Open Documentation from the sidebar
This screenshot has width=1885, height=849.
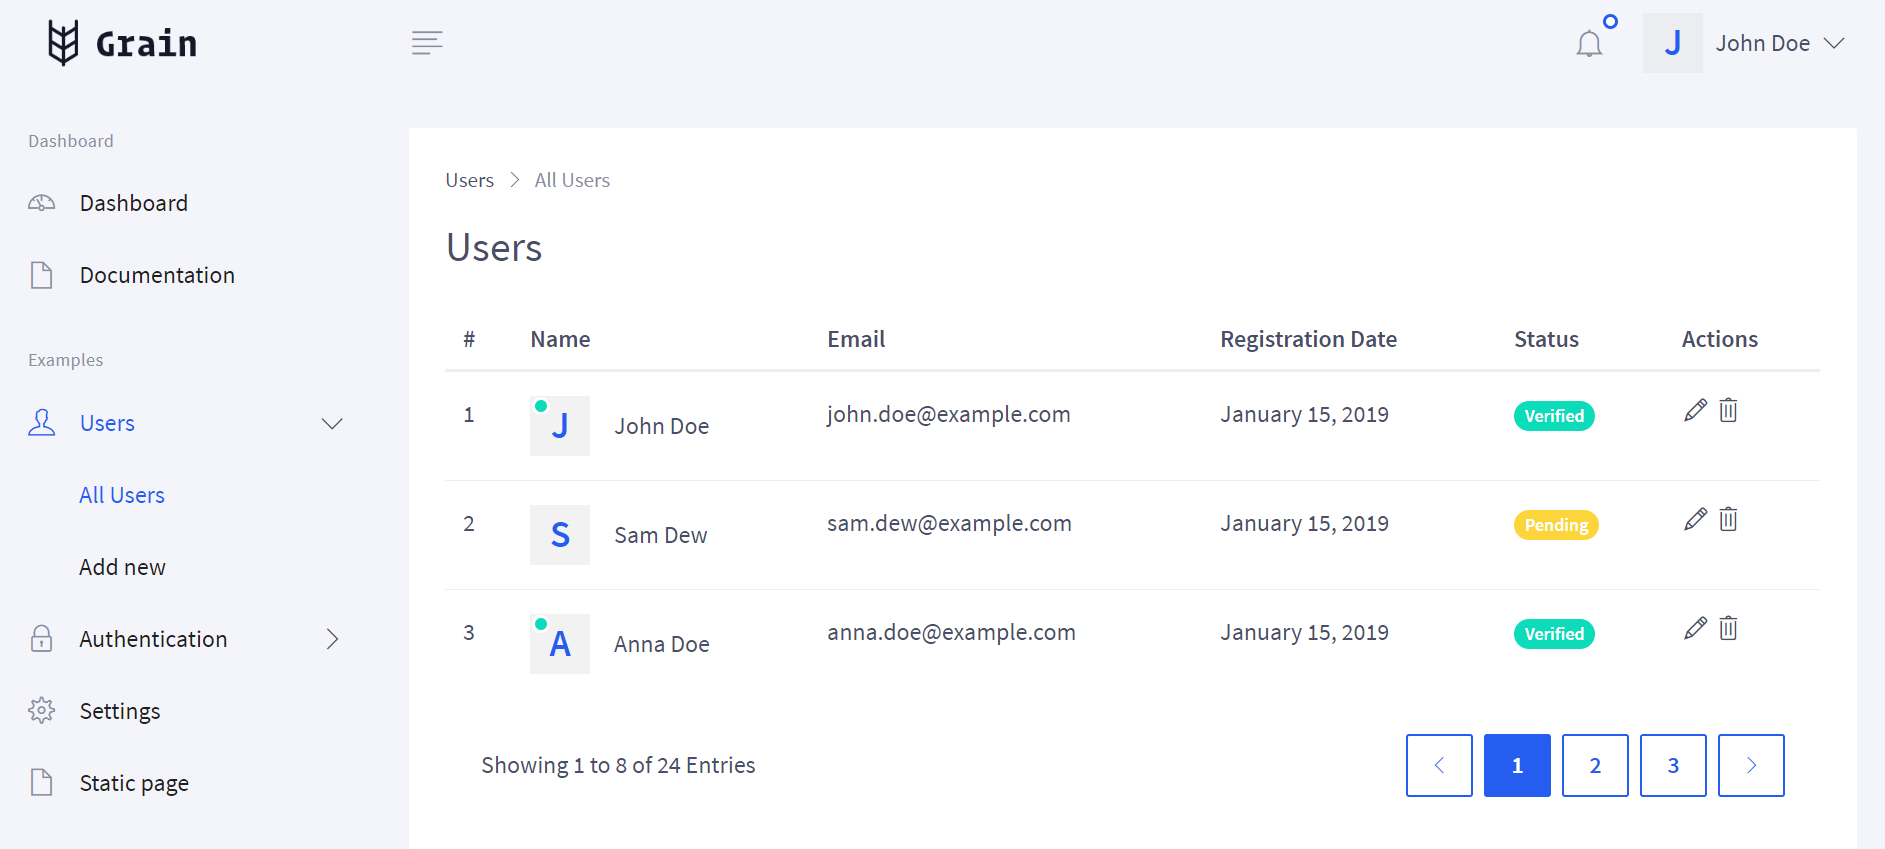[x=157, y=275]
